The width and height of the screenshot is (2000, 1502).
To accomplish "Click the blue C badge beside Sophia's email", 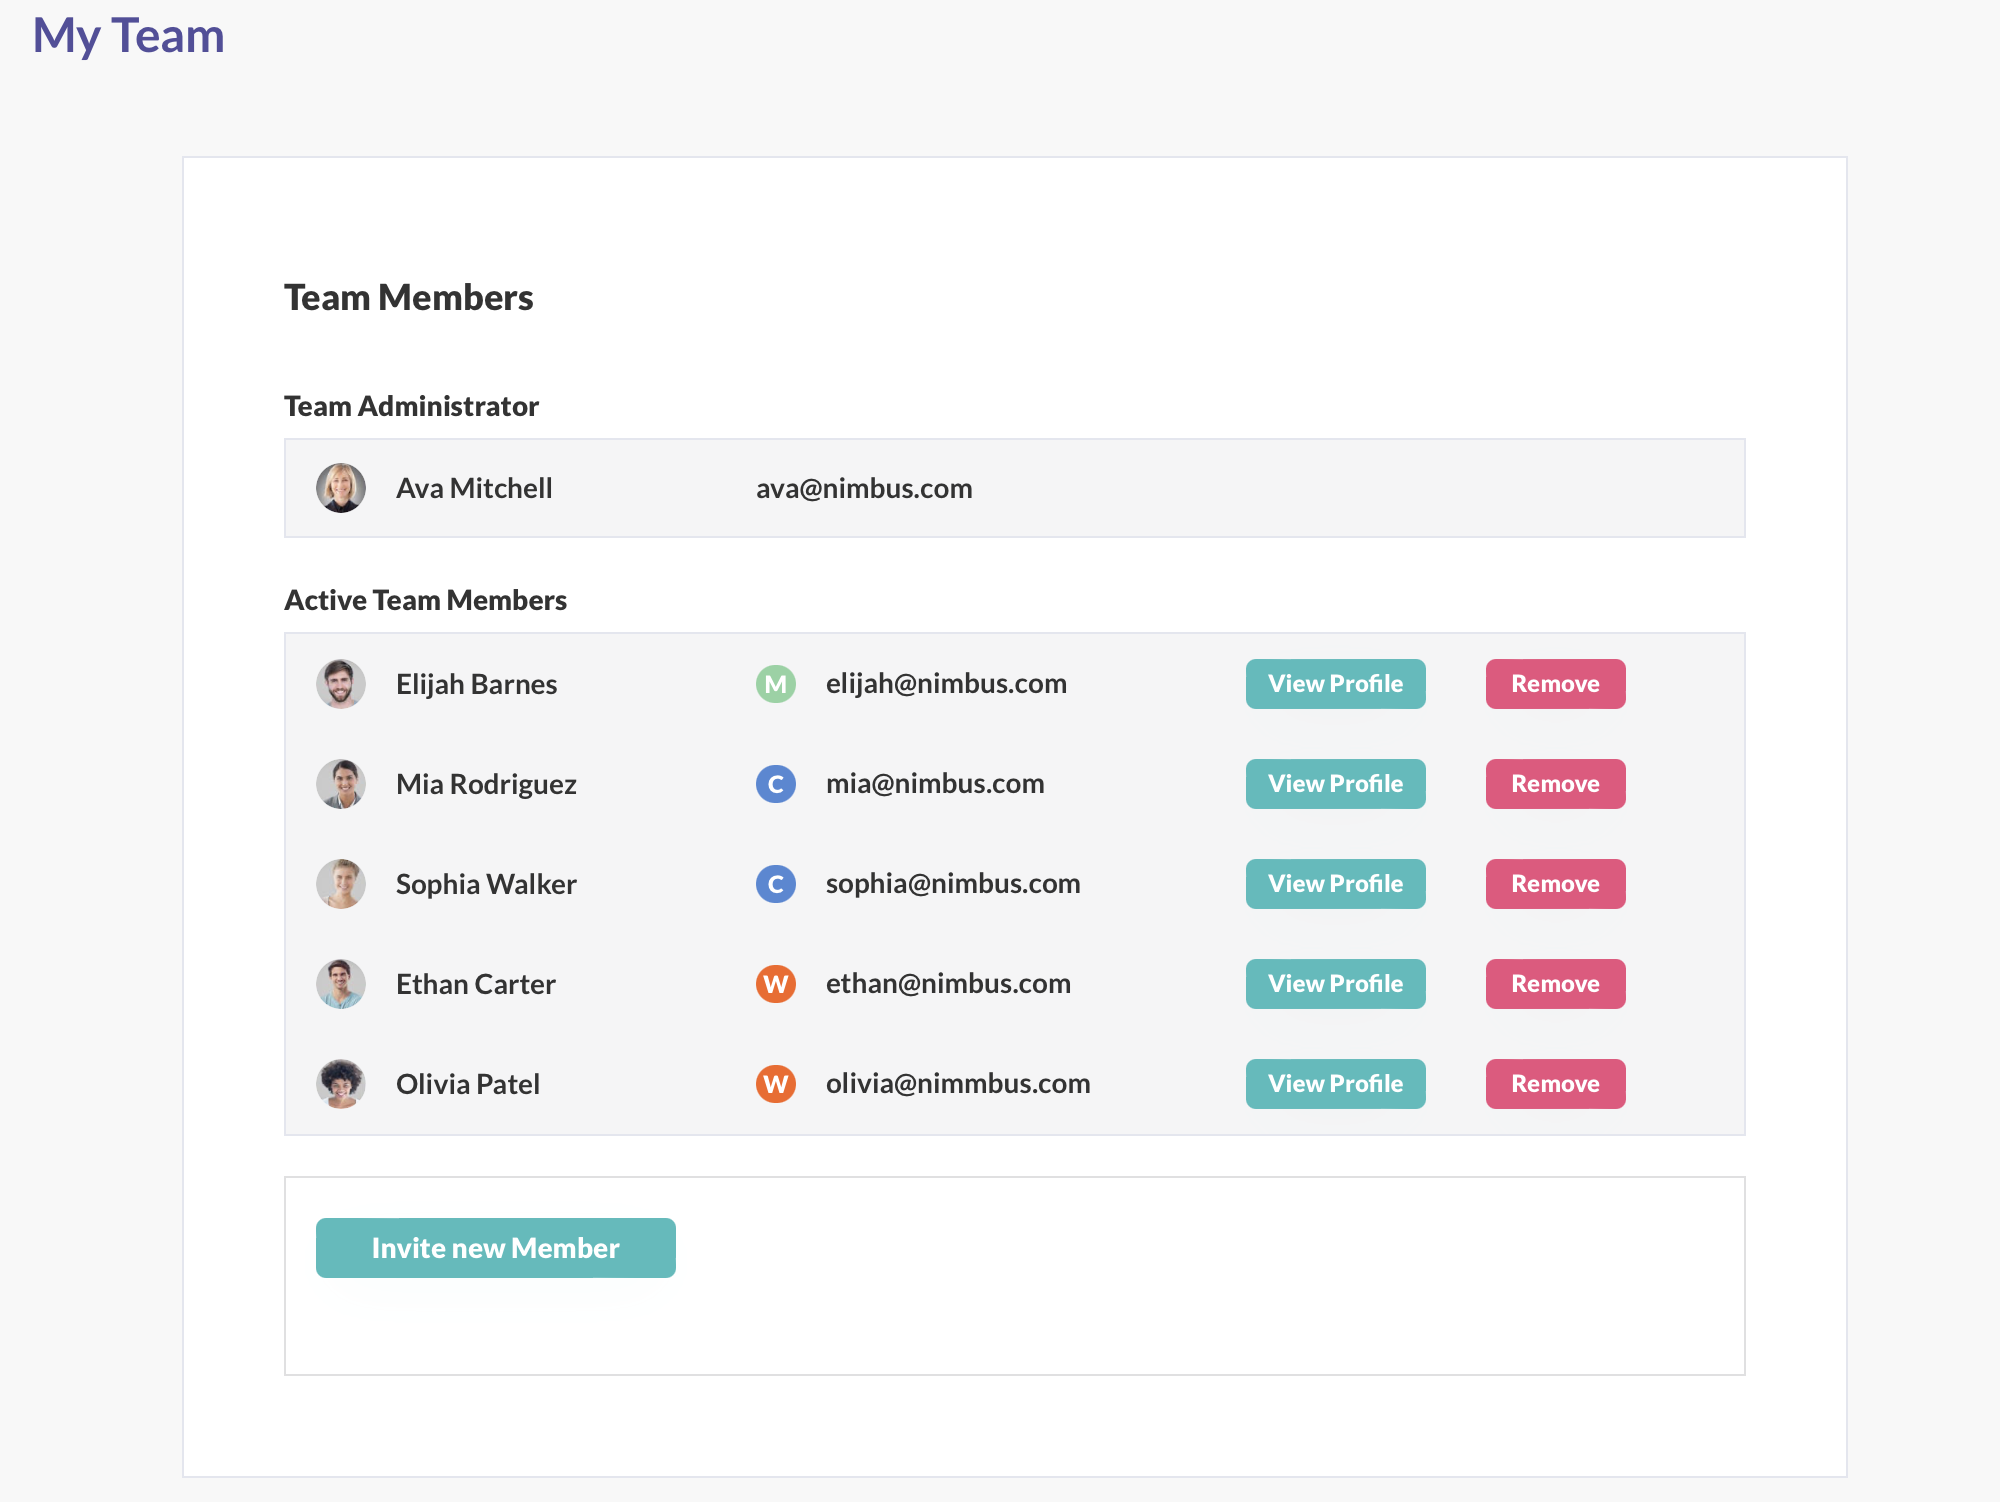I will click(775, 884).
